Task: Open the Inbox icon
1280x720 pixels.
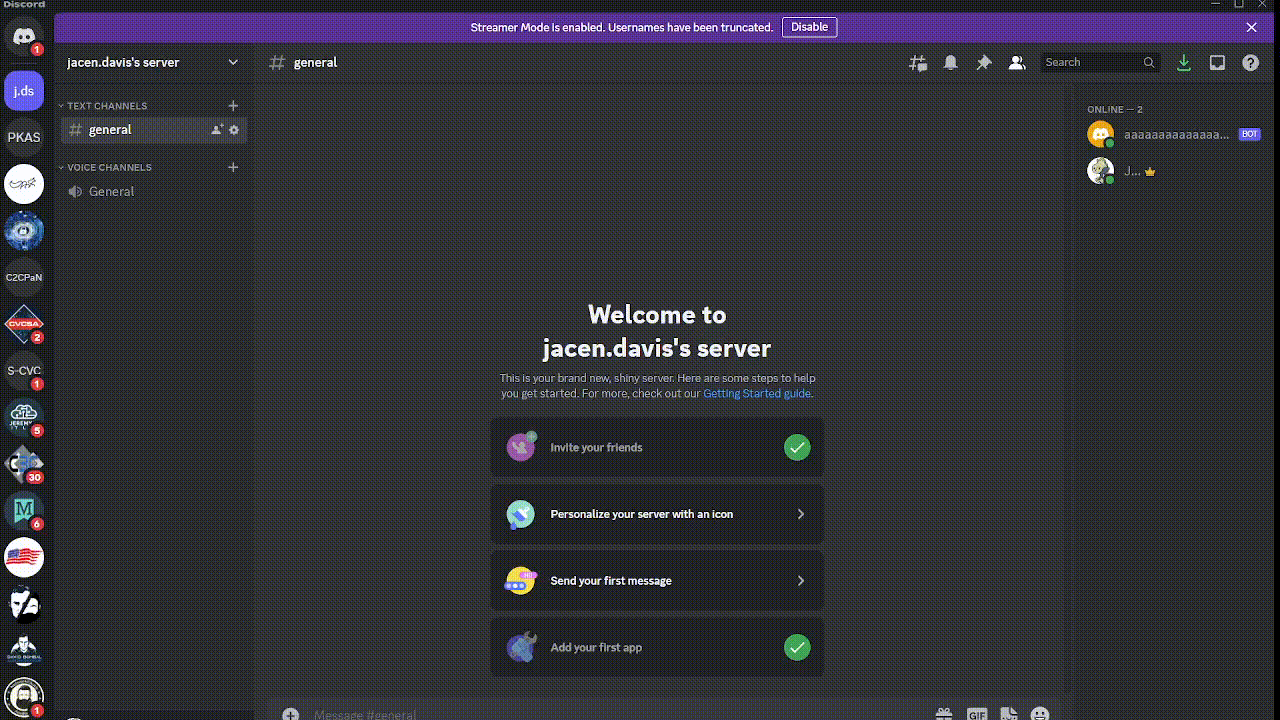Action: (x=1217, y=63)
